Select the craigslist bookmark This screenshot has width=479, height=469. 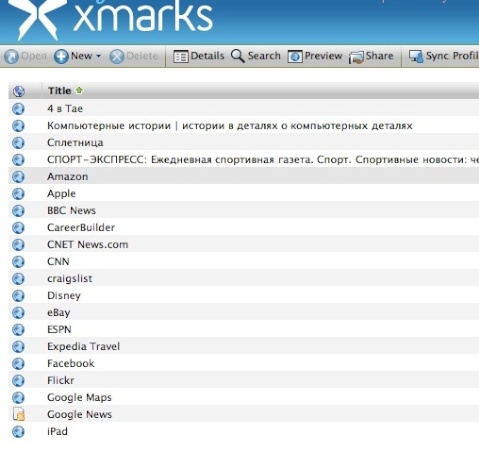click(x=244, y=279)
